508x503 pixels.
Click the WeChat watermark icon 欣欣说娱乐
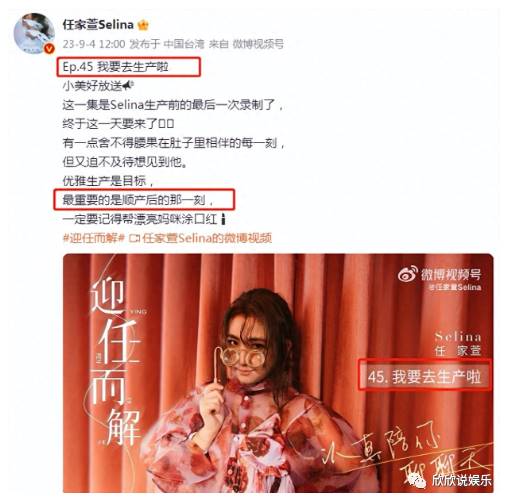click(416, 481)
